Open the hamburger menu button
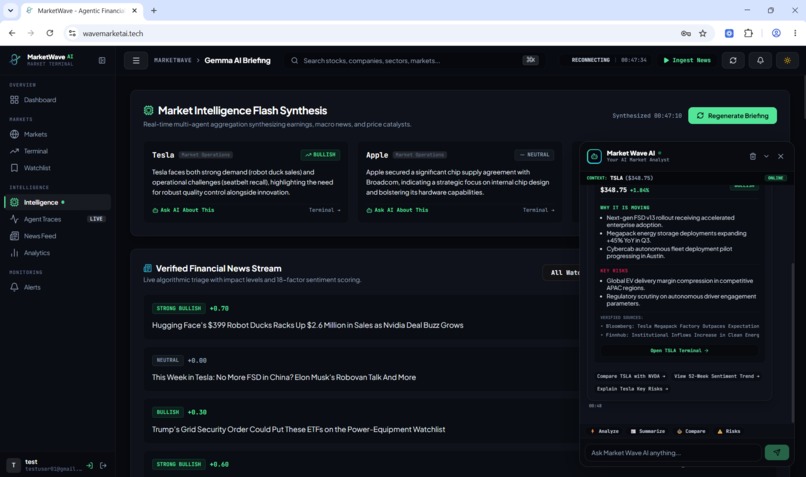 (x=136, y=60)
